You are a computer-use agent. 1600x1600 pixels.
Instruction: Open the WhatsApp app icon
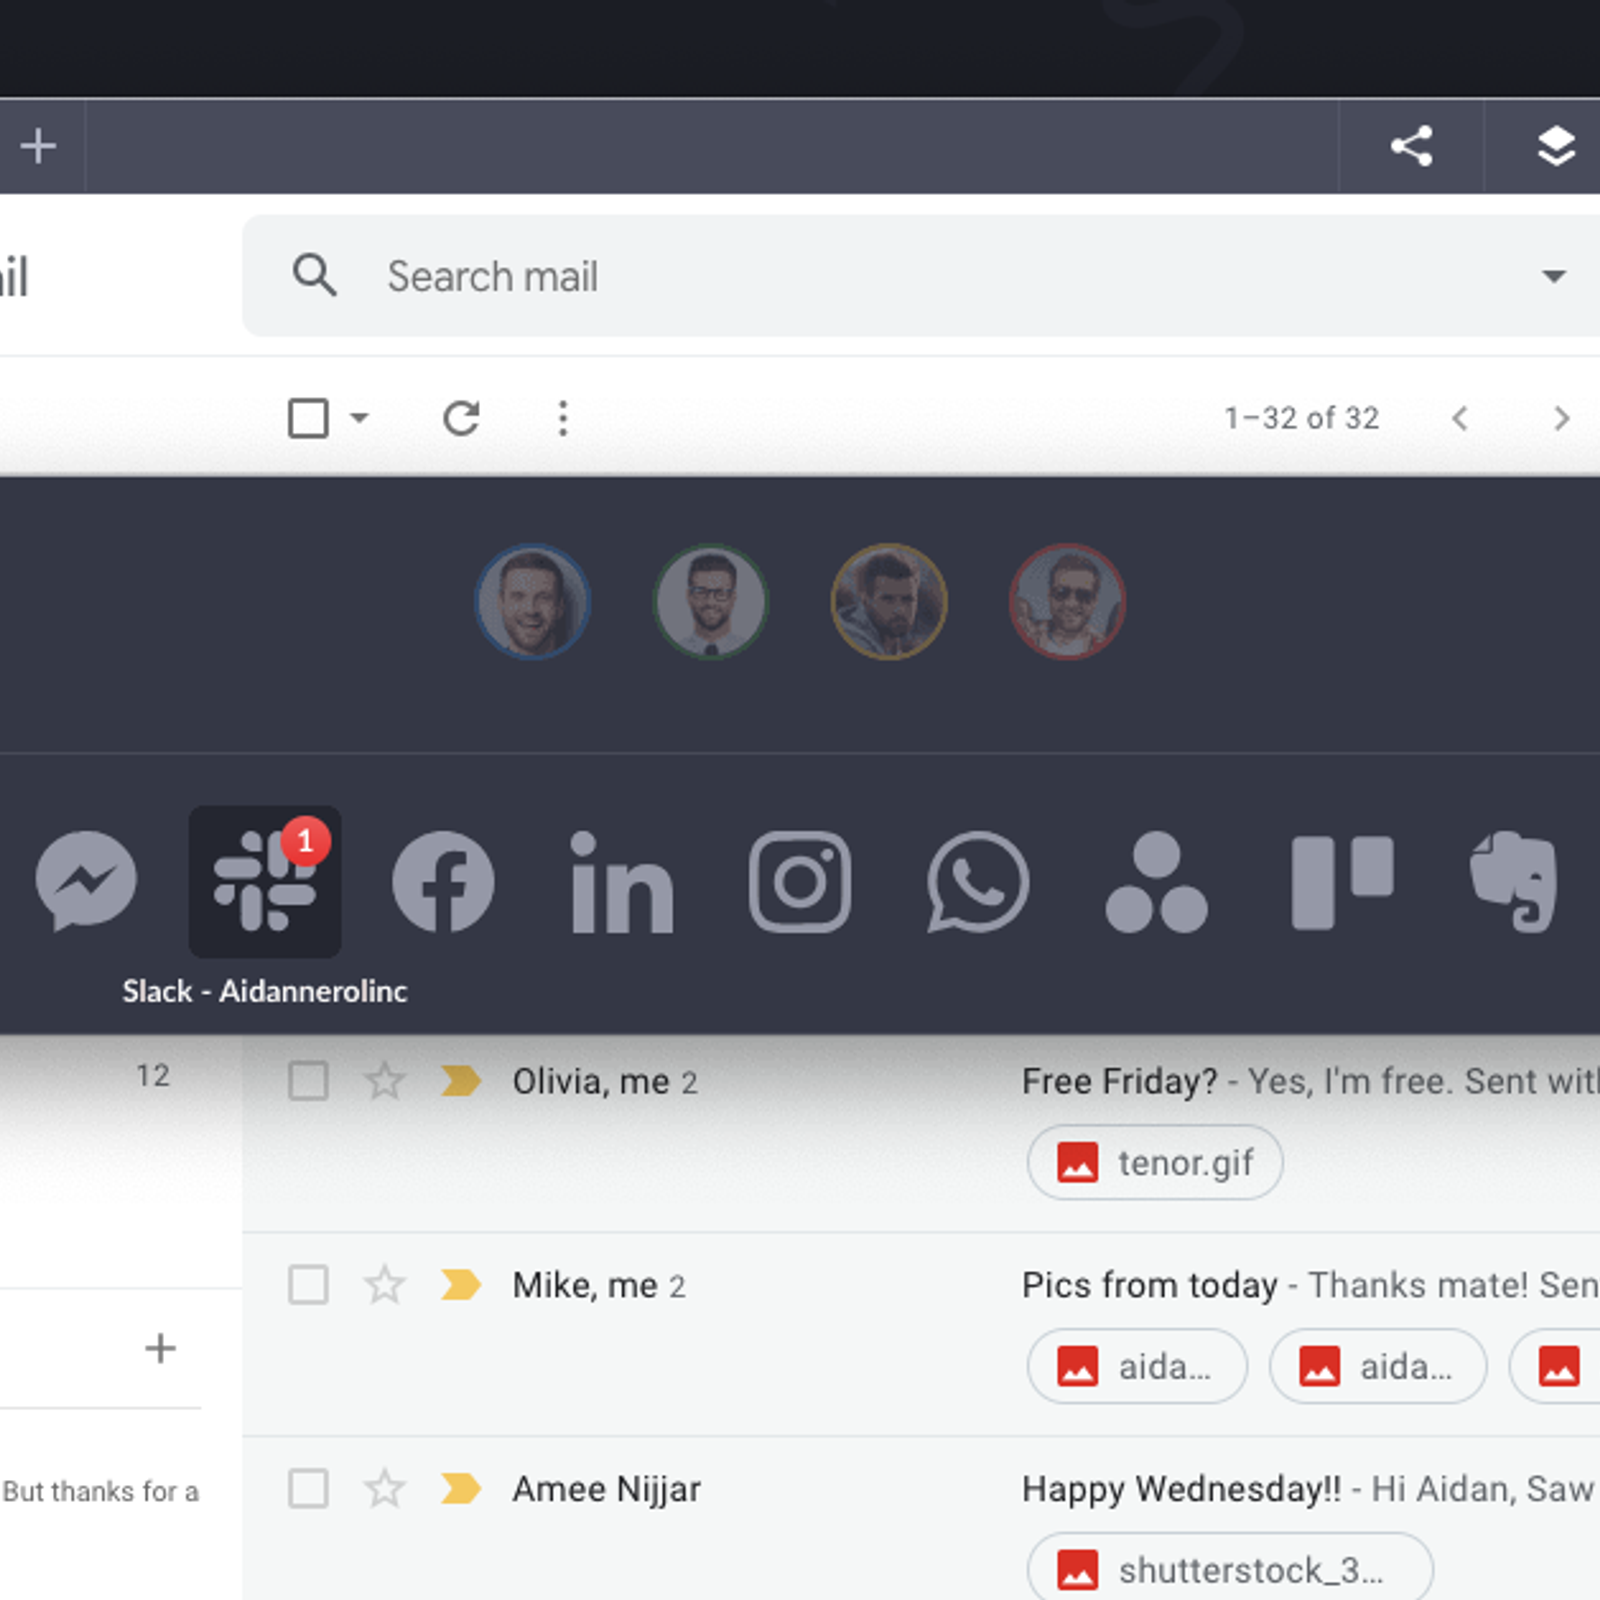[x=978, y=881]
